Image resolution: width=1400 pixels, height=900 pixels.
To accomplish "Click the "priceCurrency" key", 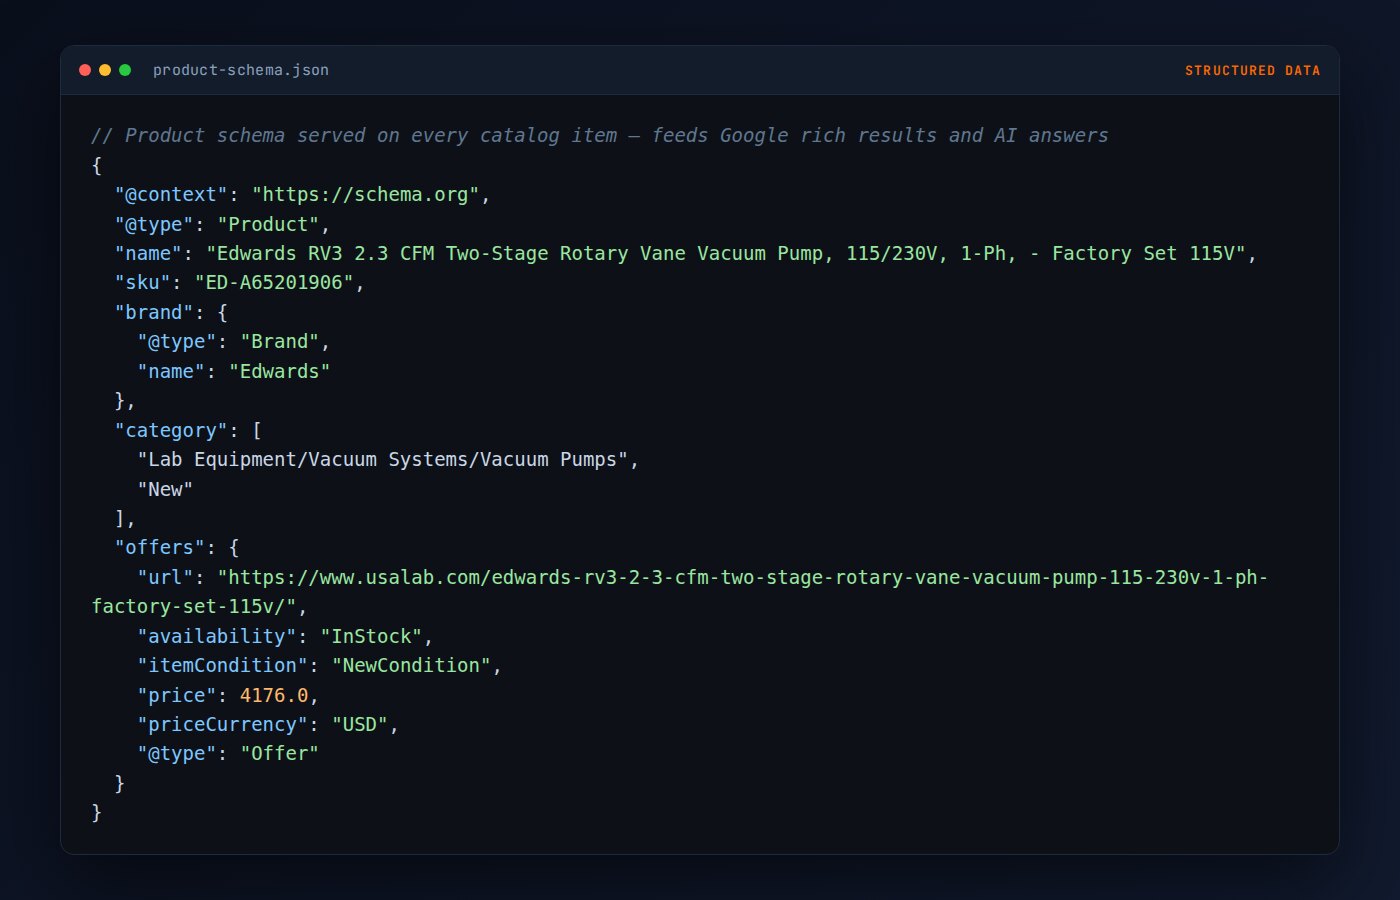I will pyautogui.click(x=223, y=724).
